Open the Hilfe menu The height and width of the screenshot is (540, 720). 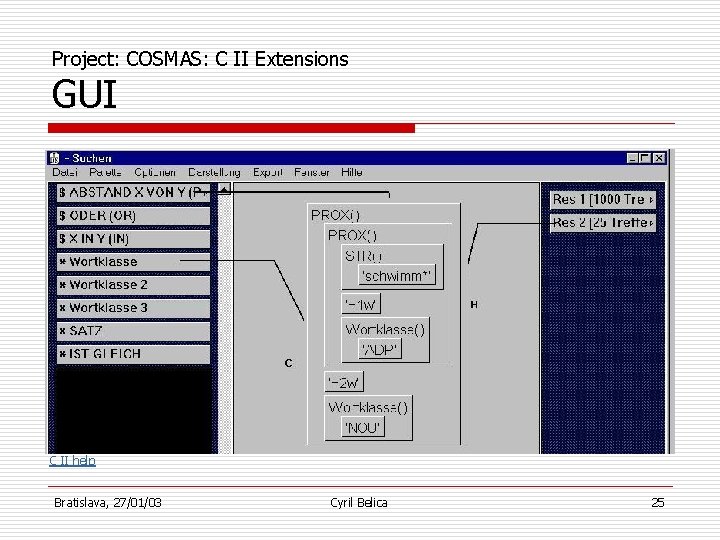(x=352, y=172)
